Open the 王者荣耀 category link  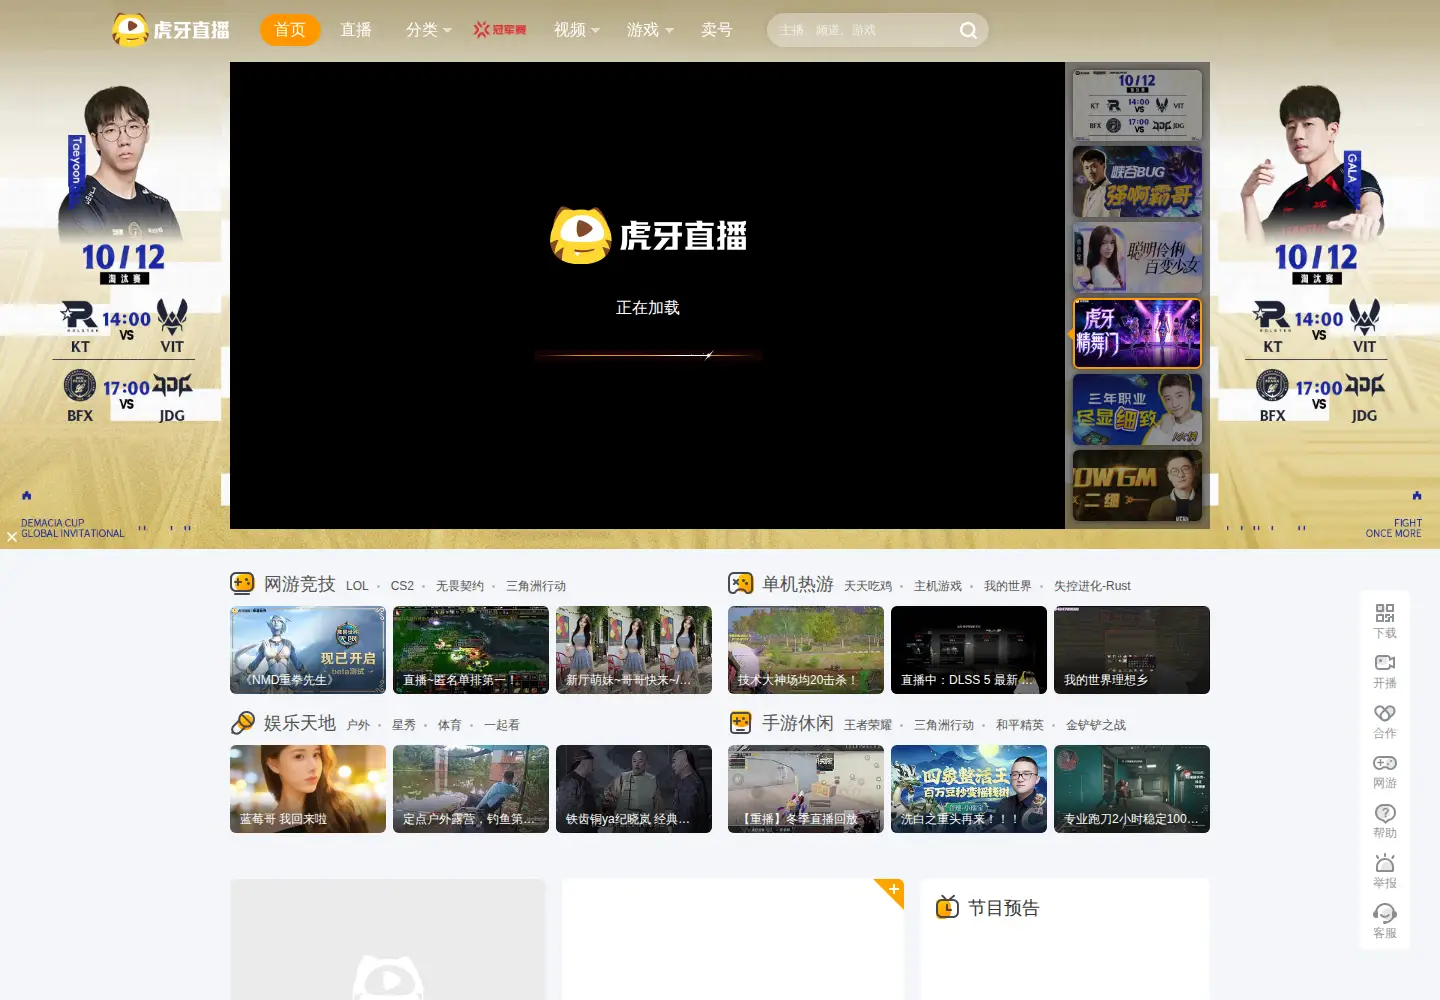pos(868,725)
